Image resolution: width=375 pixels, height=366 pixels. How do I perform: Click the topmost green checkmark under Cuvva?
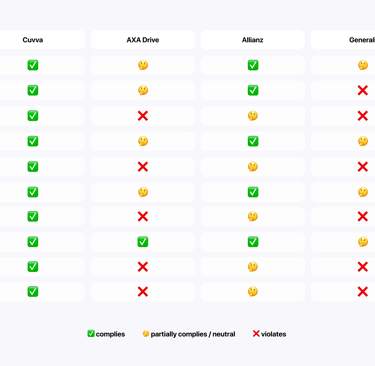[x=33, y=65]
